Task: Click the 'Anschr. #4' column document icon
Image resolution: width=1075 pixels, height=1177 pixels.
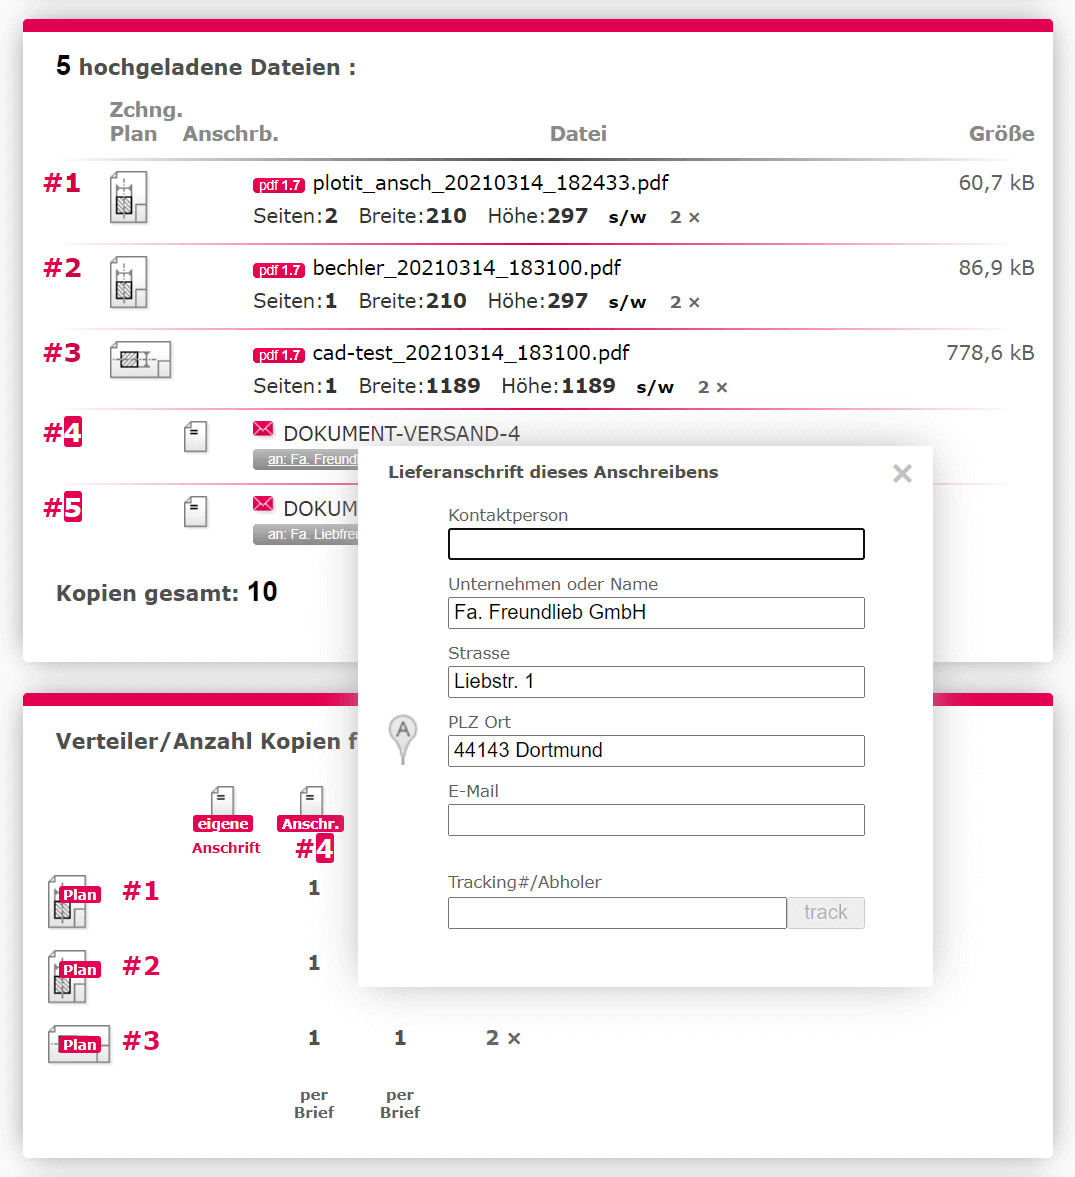Action: coord(311,802)
